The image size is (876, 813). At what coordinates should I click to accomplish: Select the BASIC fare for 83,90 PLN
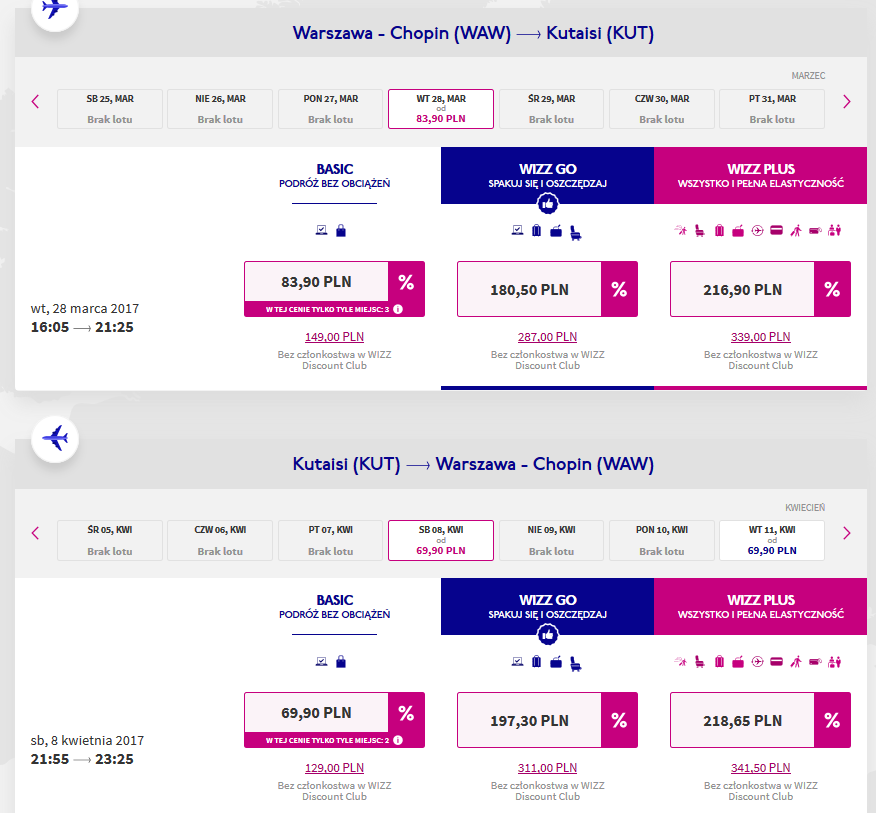[334, 289]
